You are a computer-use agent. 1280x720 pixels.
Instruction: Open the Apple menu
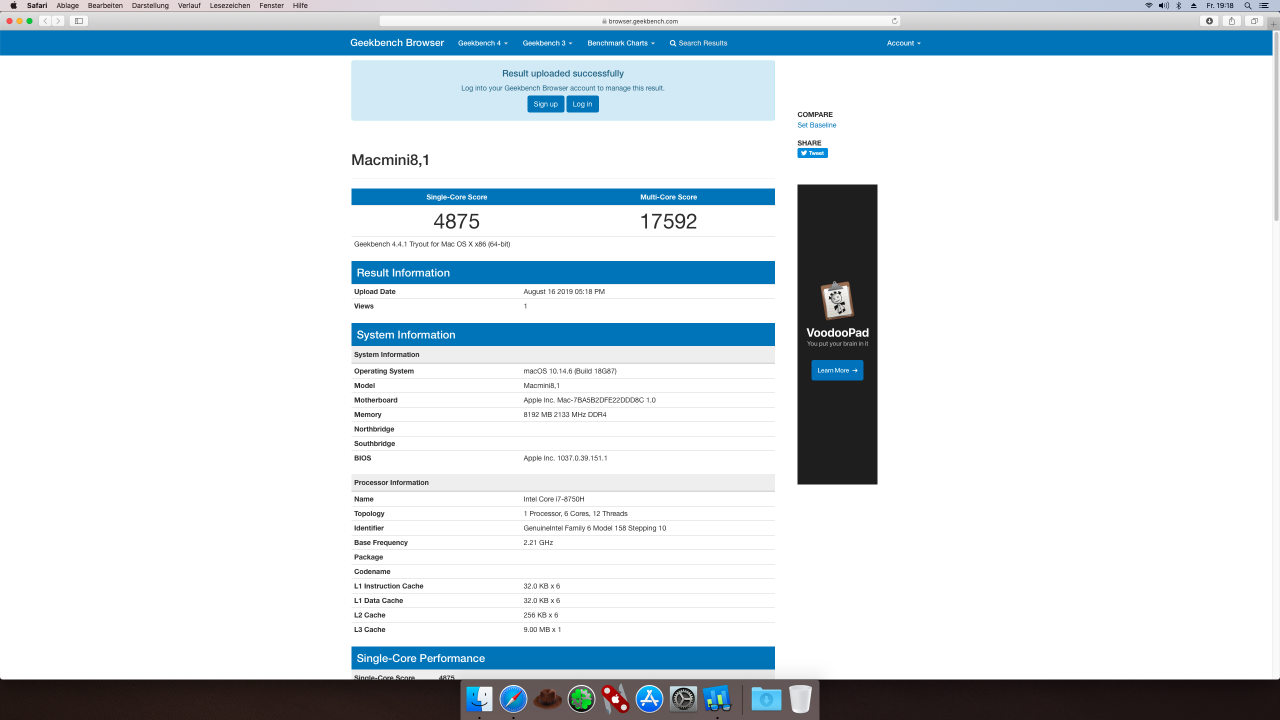coord(13,5)
